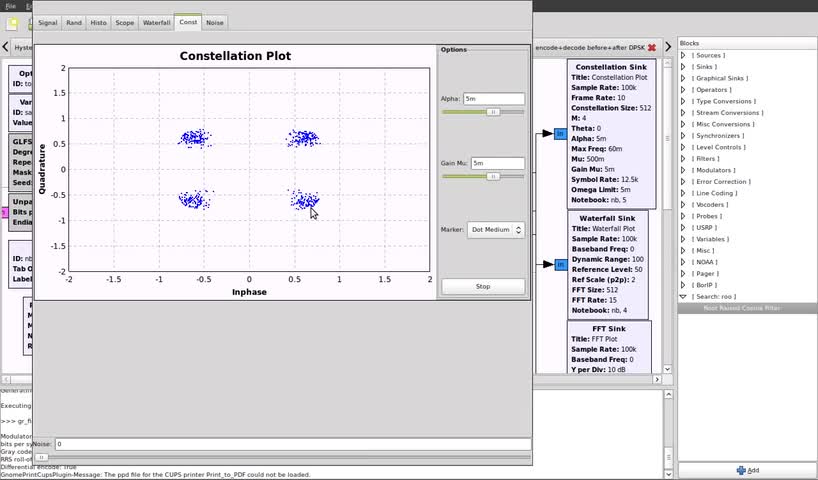The image size is (818, 480).
Task: Open the Noise tab
Action: click(x=214, y=23)
